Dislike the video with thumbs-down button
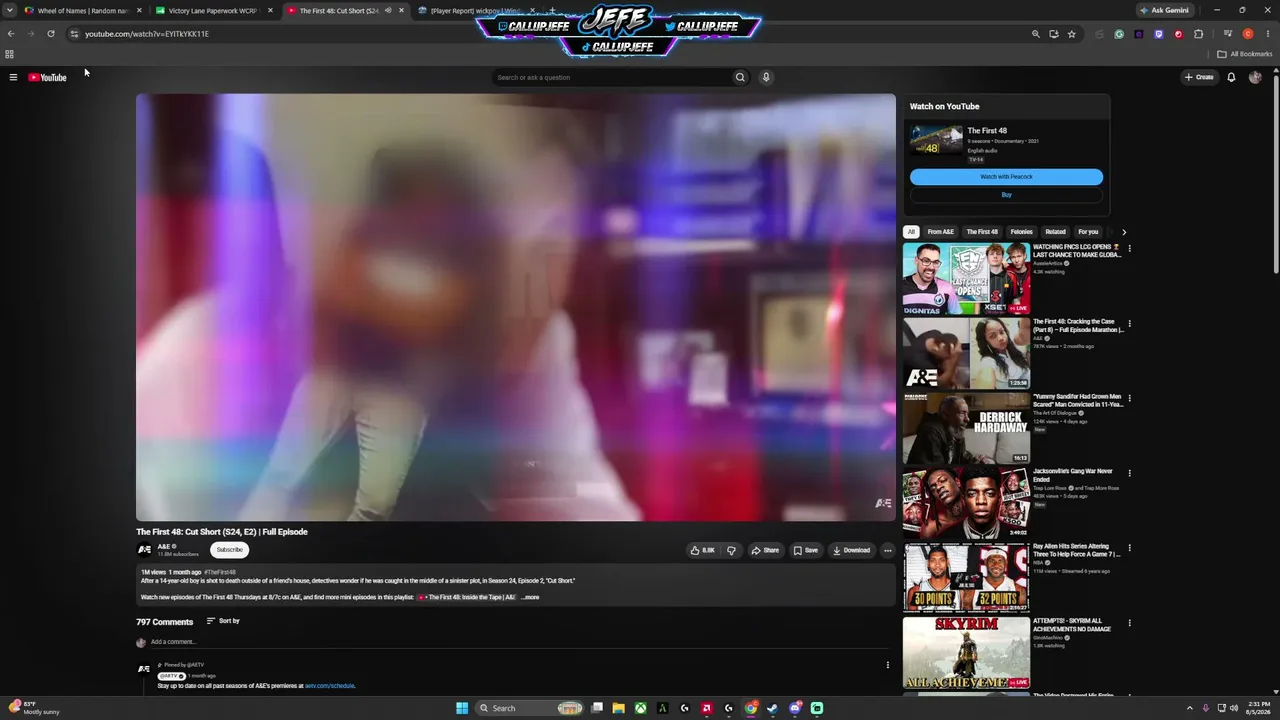This screenshot has width=1280, height=720. tap(731, 550)
